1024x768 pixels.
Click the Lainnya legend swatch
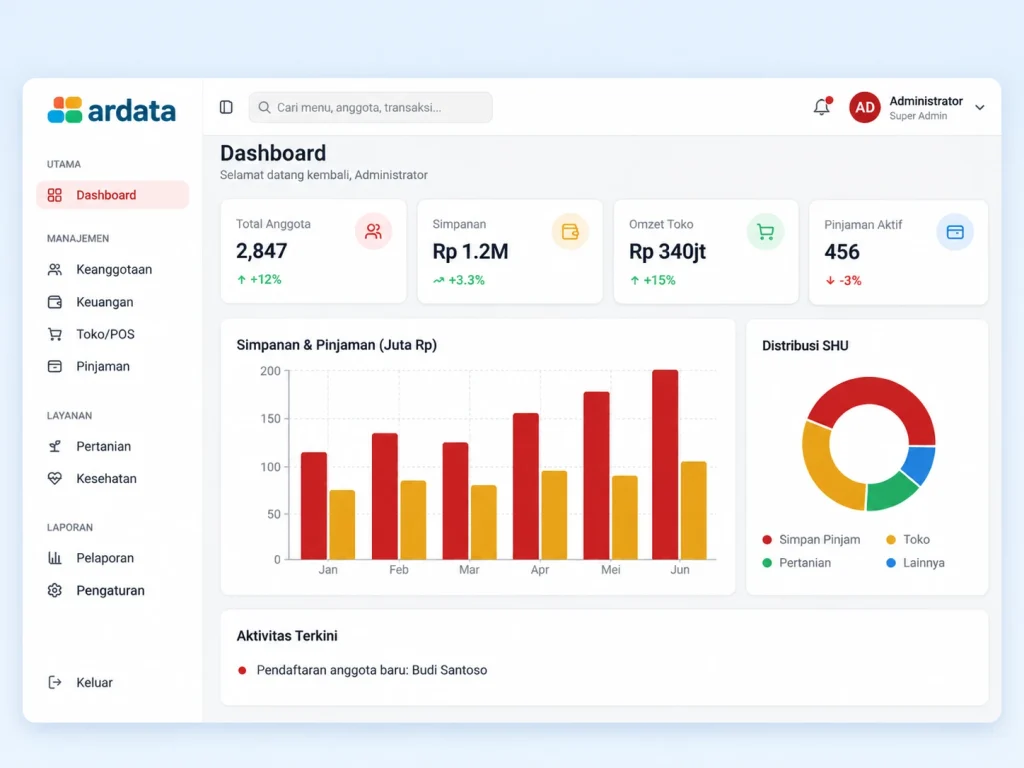click(891, 562)
